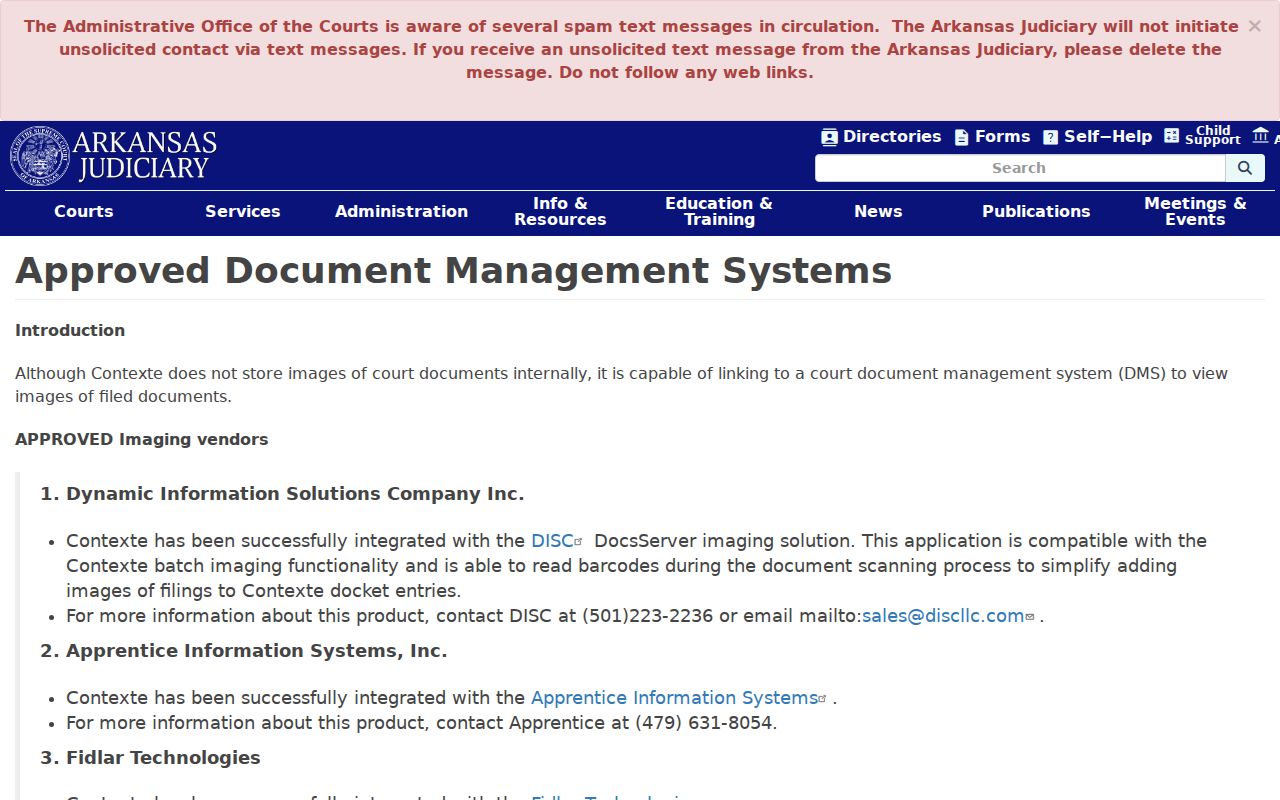Email sales@discllc.com link

click(943, 616)
